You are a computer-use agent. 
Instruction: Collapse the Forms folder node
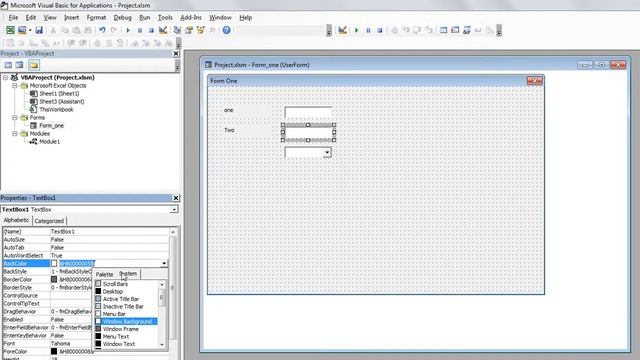pos(15,118)
